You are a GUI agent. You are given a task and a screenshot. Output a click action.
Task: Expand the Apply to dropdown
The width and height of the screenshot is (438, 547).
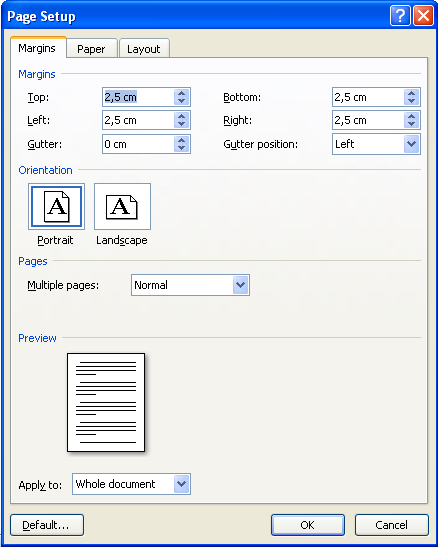pos(182,484)
